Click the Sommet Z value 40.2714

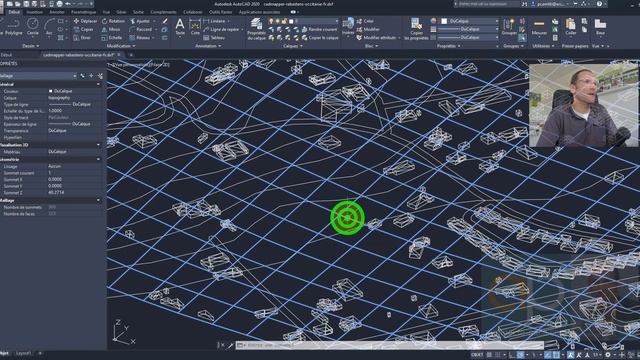pyautogui.click(x=56, y=192)
